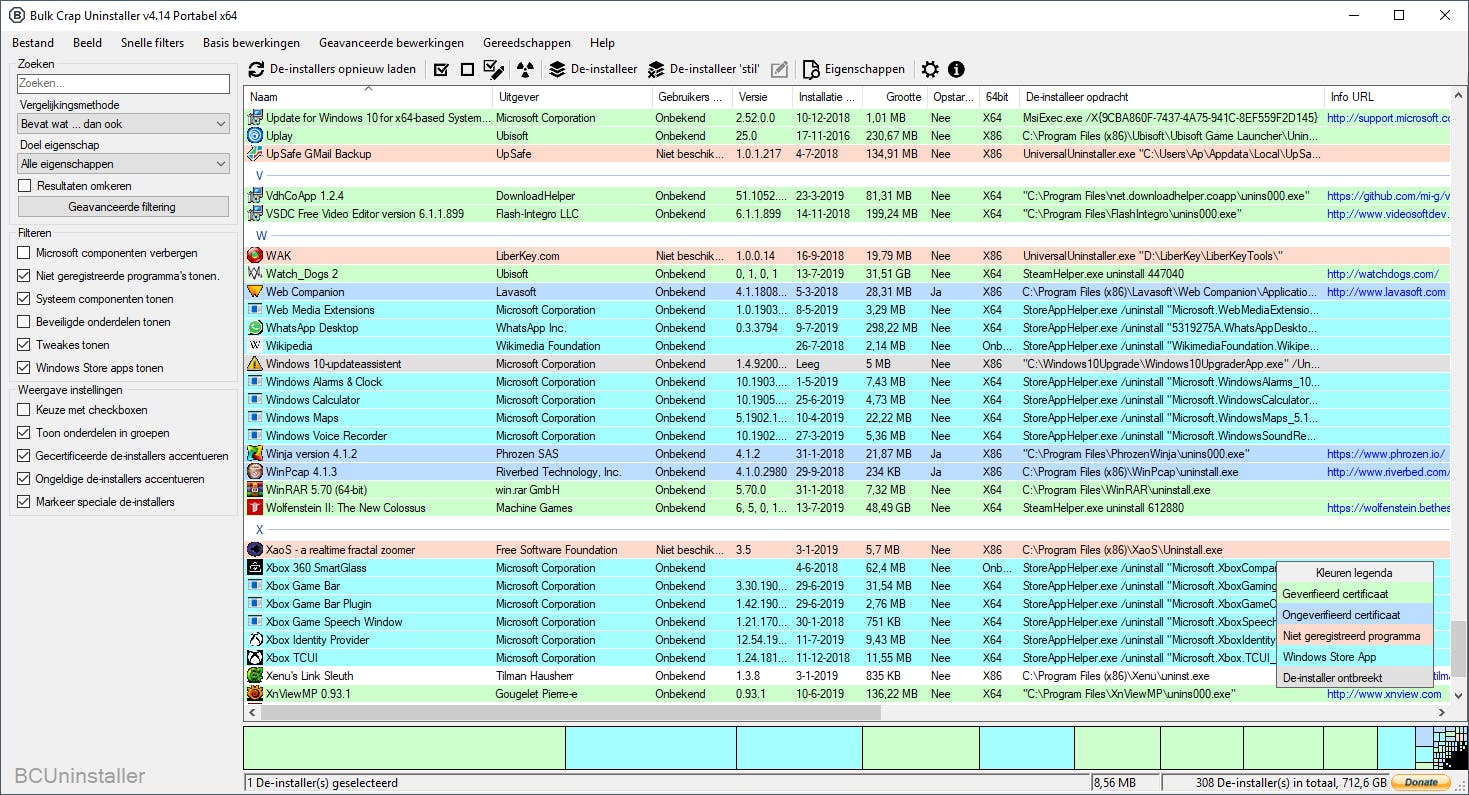Click the Geavanceerde filtering button
This screenshot has width=1469, height=795.
(x=122, y=207)
